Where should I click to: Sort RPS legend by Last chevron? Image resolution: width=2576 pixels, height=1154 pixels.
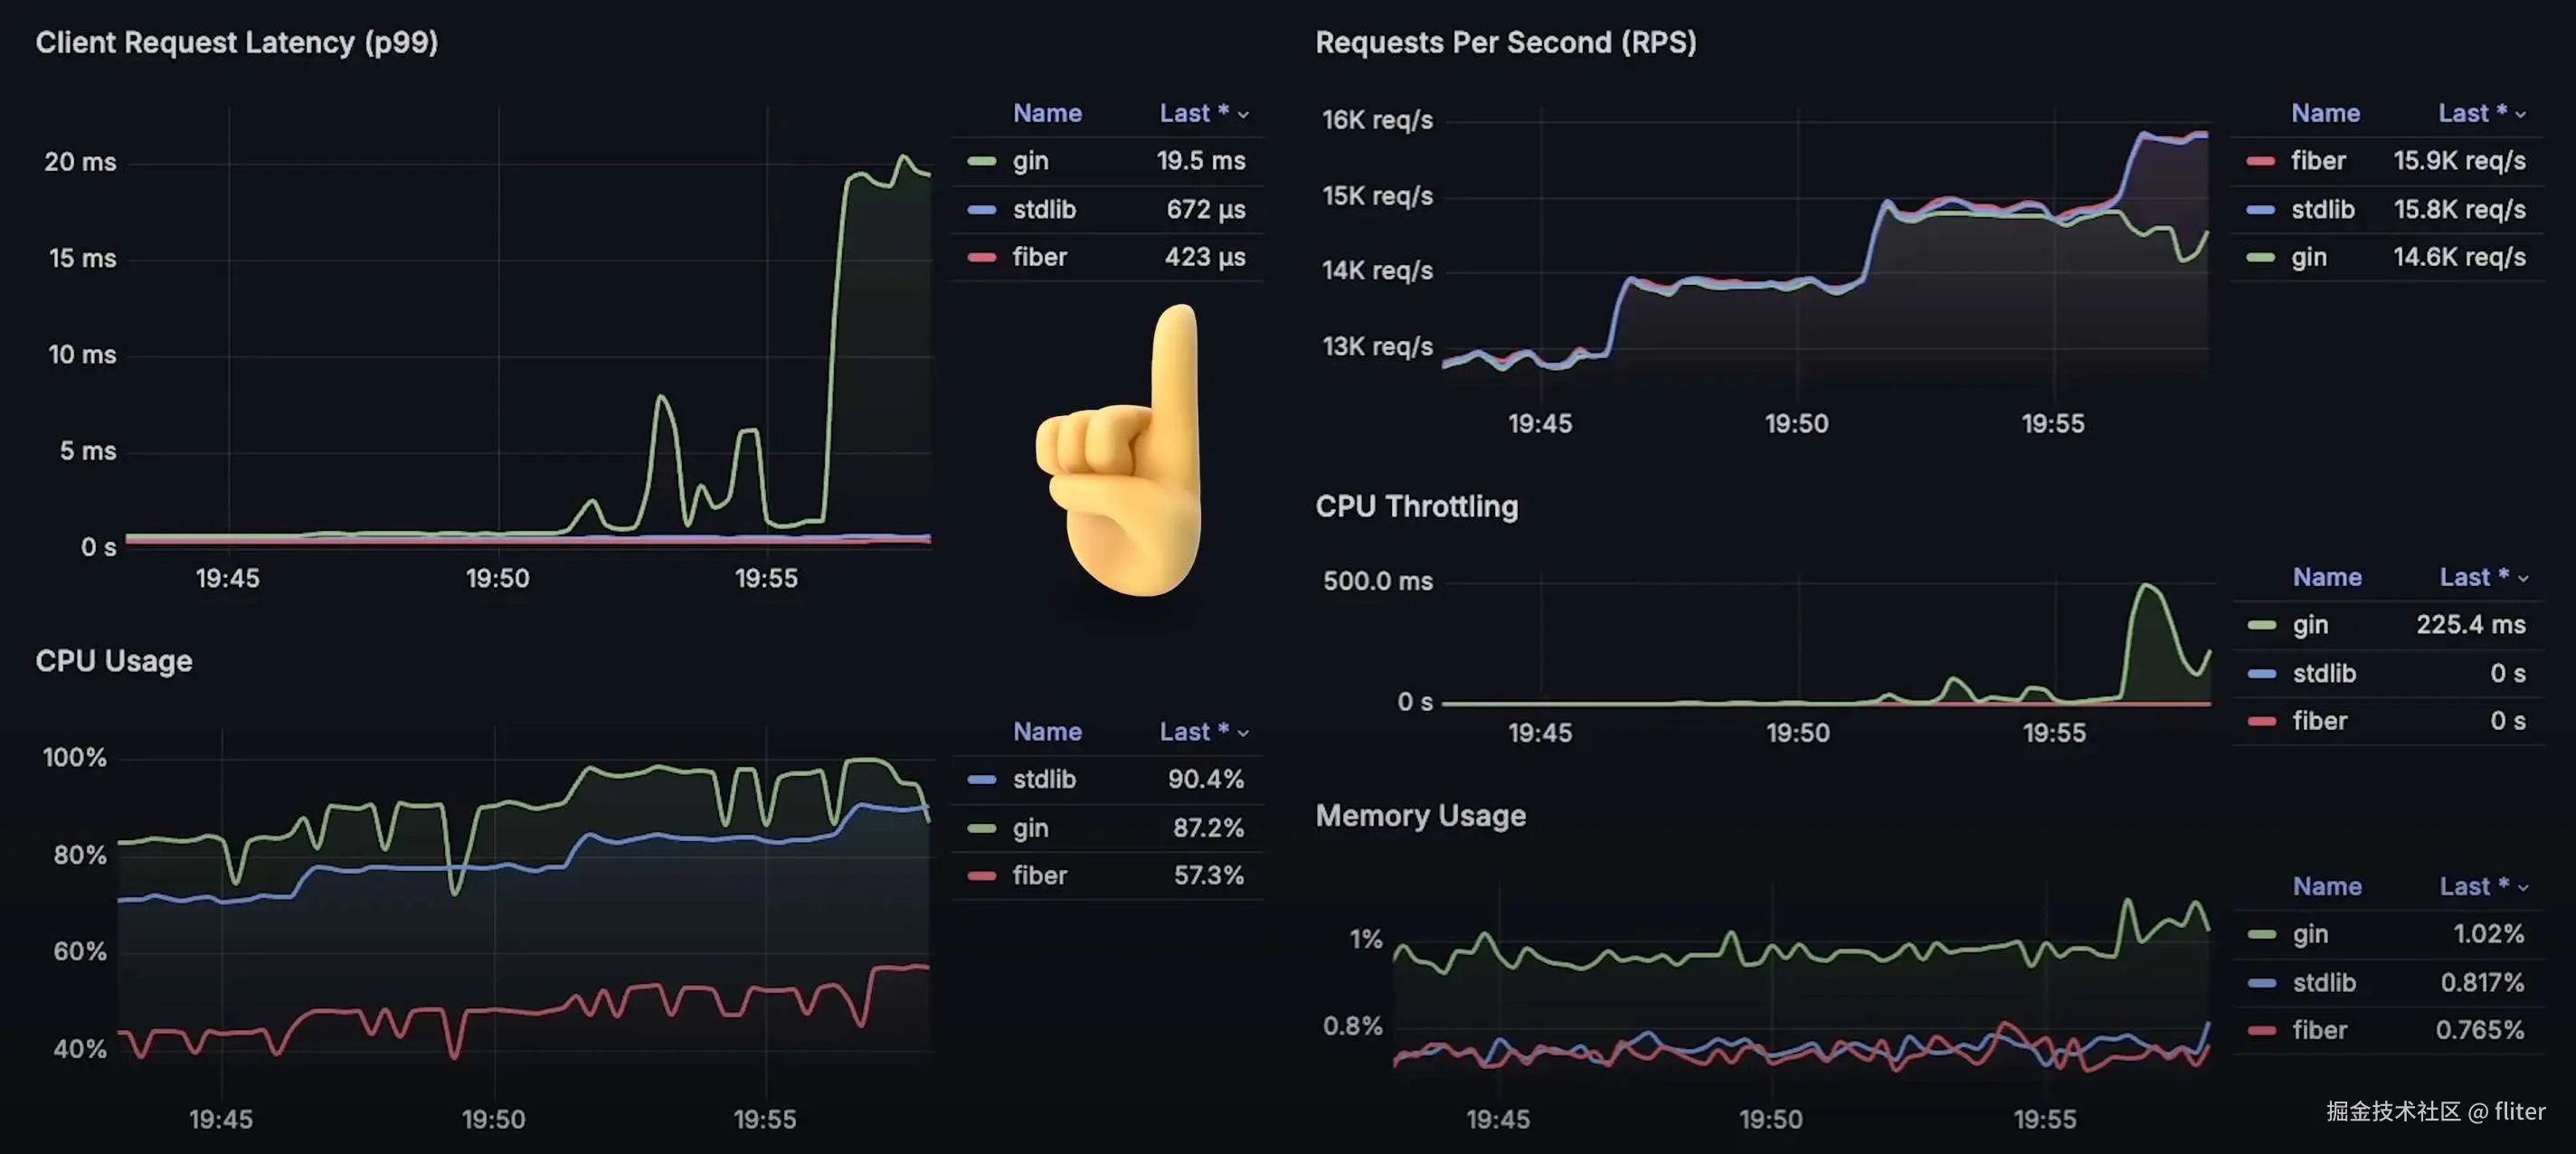pyautogui.click(x=2520, y=114)
